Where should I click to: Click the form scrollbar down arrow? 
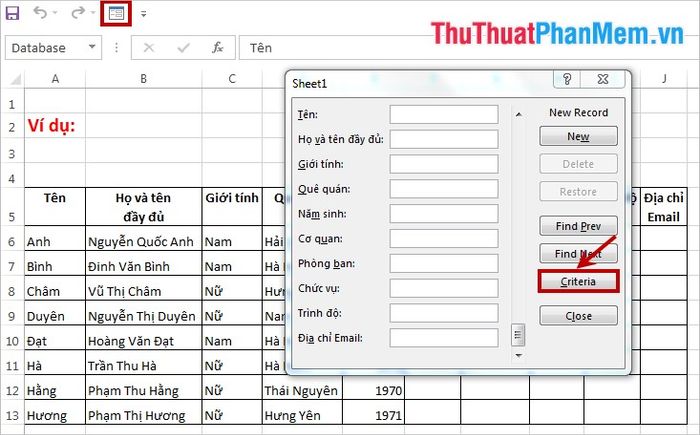coord(517,354)
